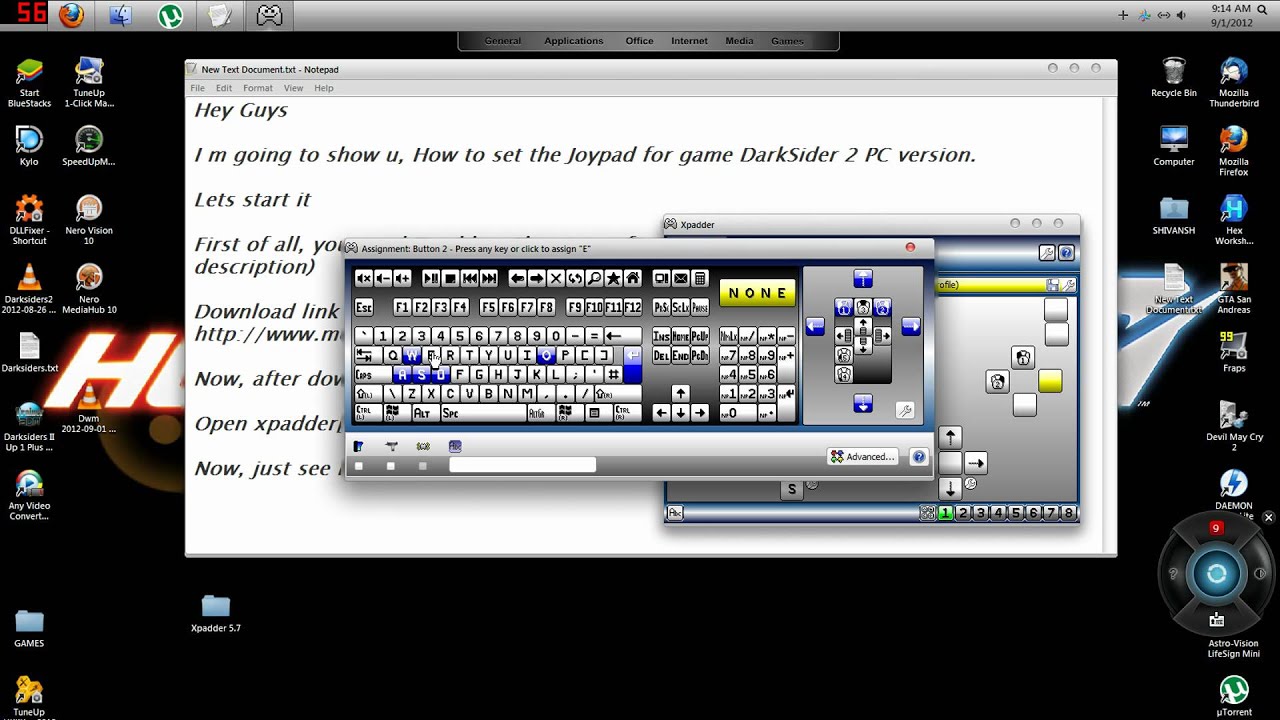Open the Applications tab in top dock

[573, 41]
